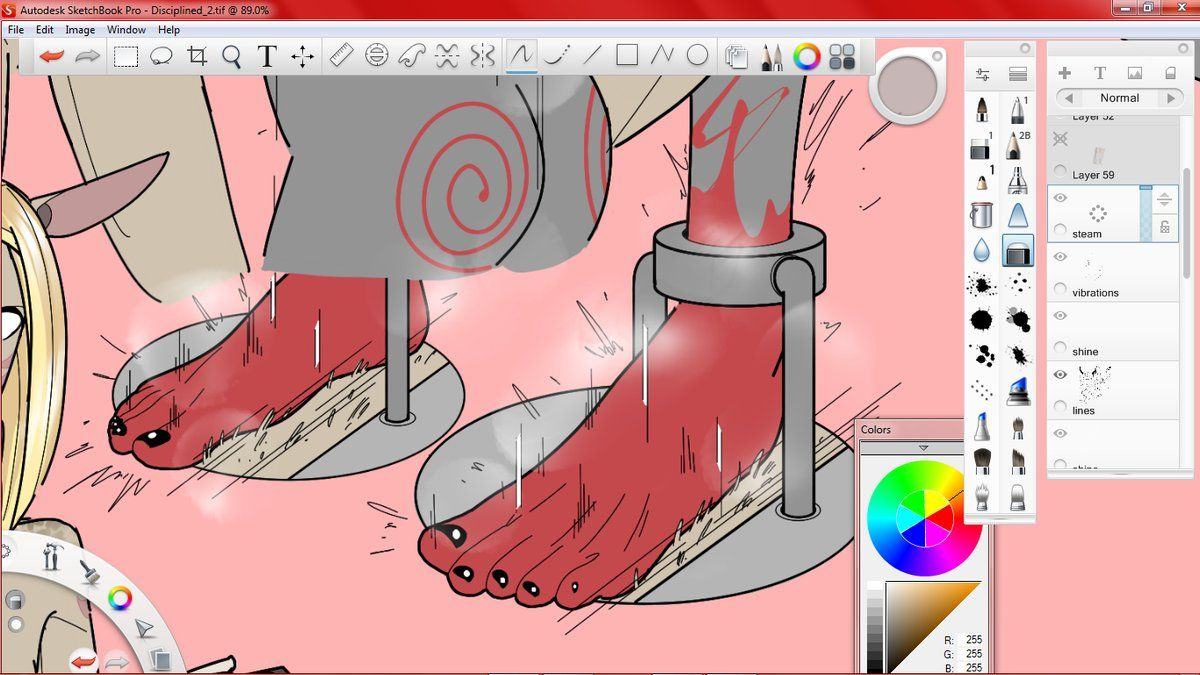Open the Edit menu

coord(45,30)
